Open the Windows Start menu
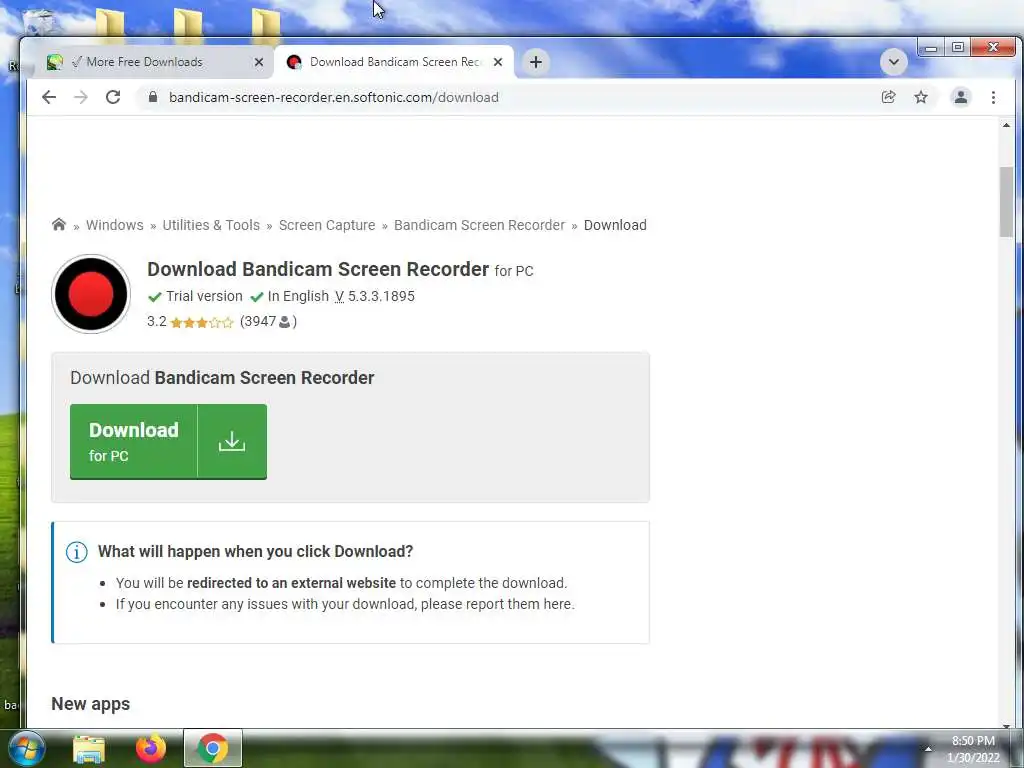The image size is (1024, 768). coord(26,748)
